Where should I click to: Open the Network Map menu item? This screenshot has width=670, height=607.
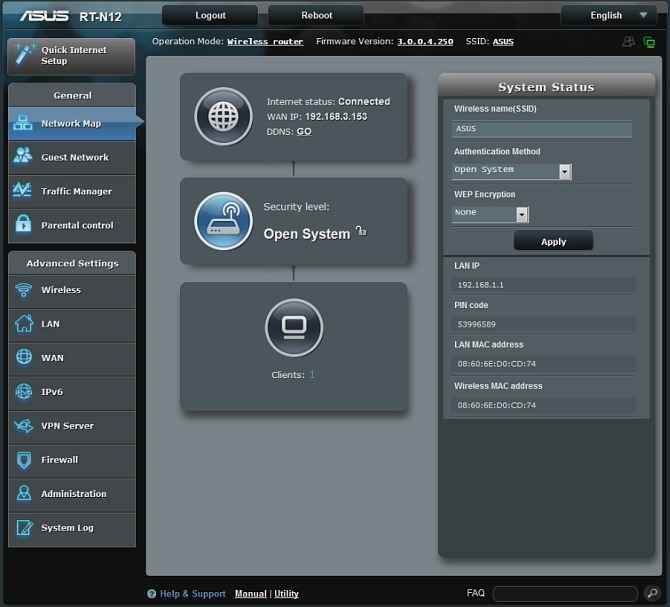(x=72, y=123)
